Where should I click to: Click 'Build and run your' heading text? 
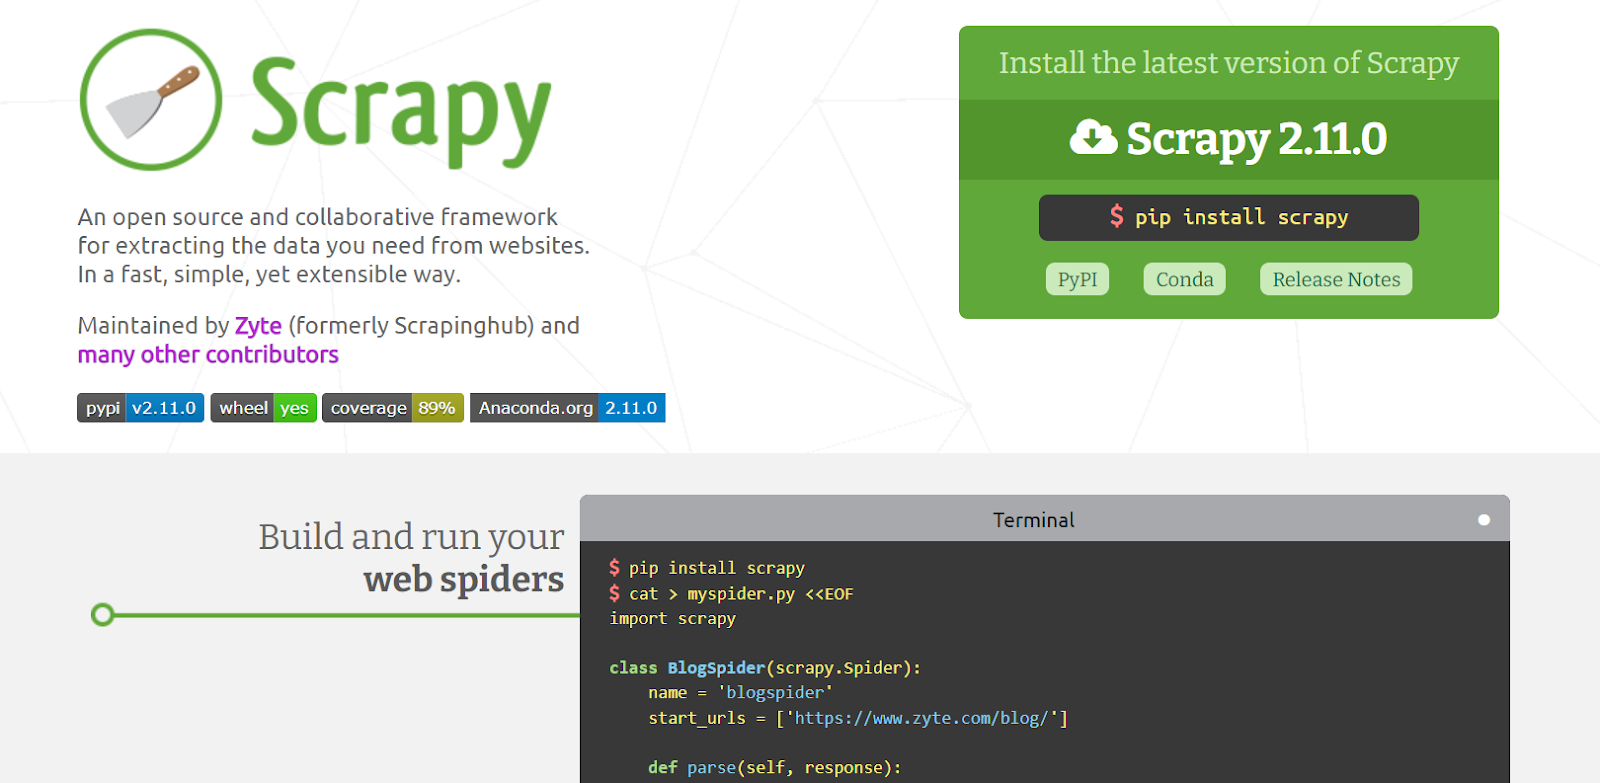point(411,537)
